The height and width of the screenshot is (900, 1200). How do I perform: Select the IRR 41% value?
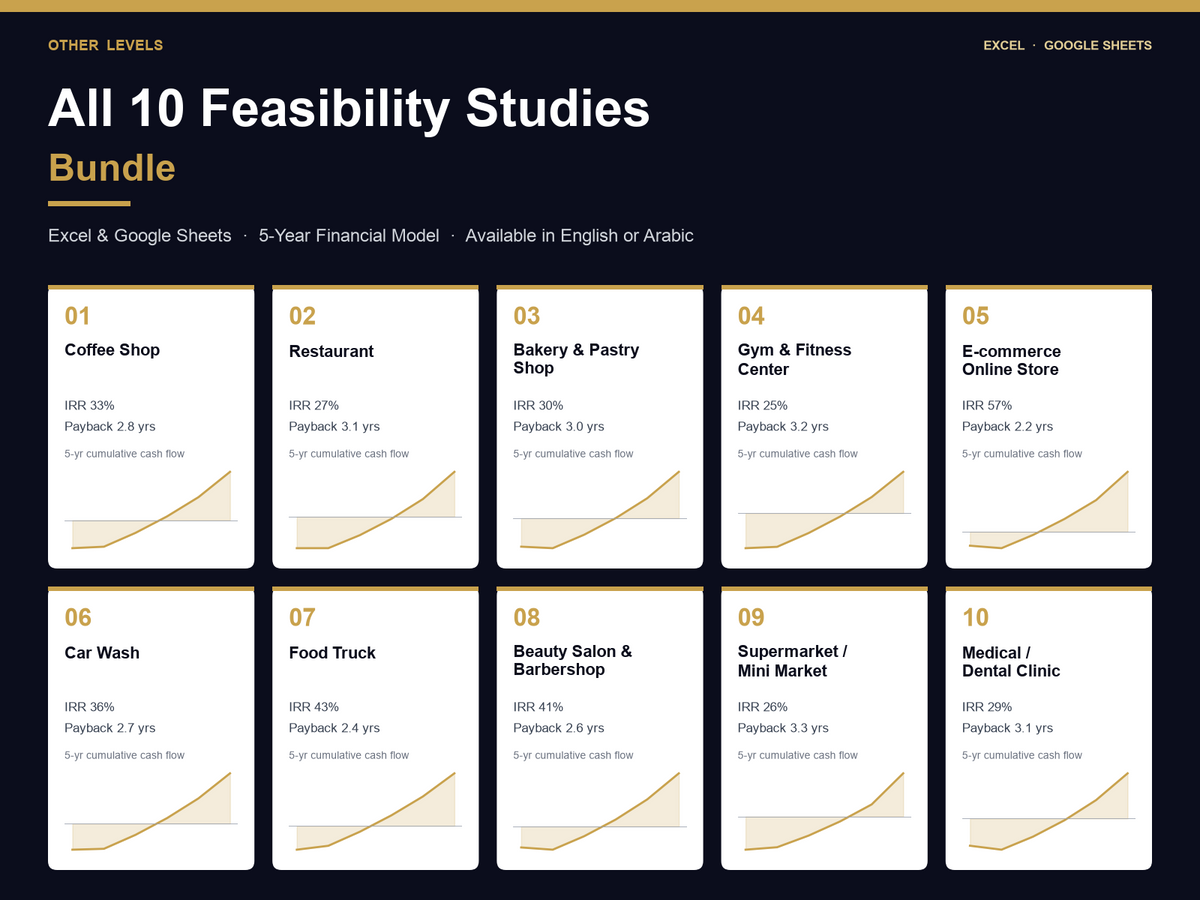click(x=538, y=707)
